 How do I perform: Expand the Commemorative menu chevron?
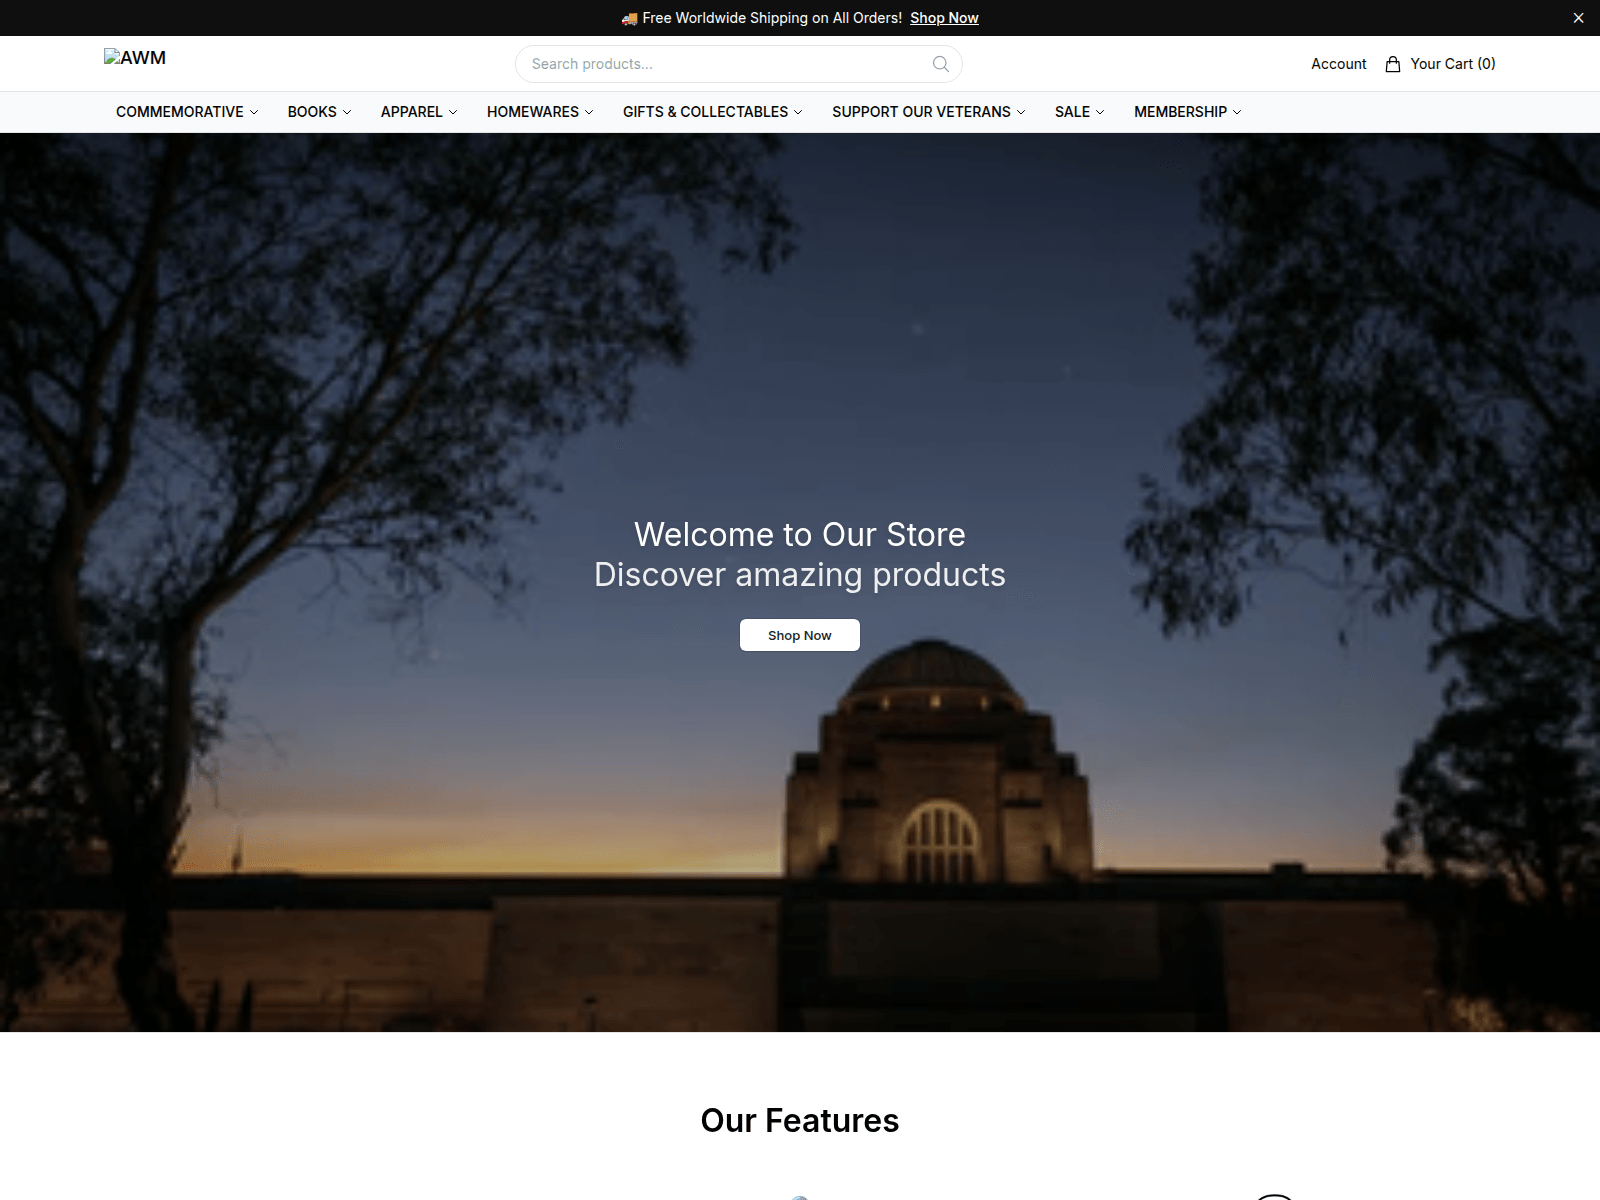coord(254,112)
